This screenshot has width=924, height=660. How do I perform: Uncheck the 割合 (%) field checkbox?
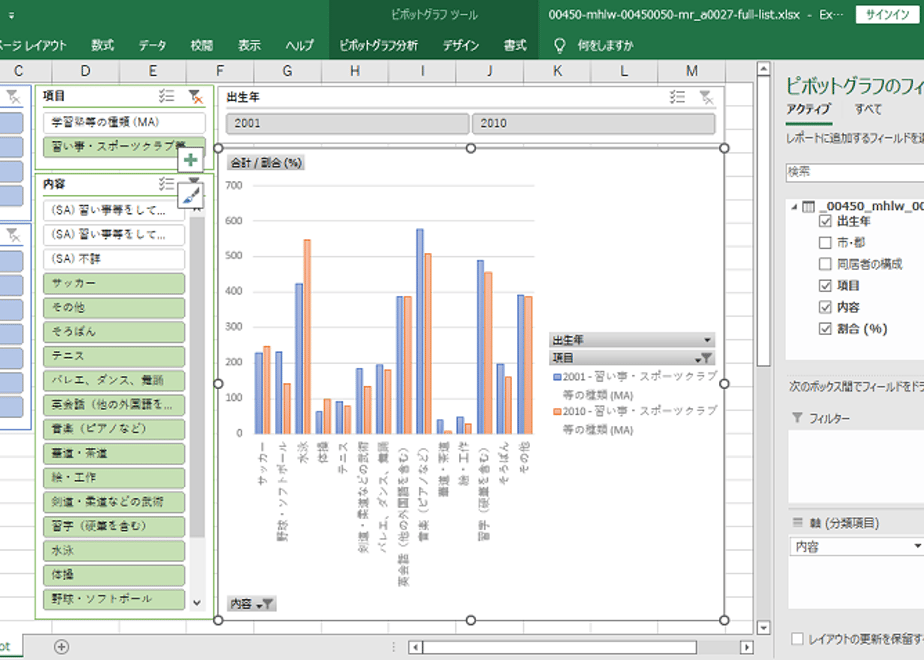[x=825, y=329]
